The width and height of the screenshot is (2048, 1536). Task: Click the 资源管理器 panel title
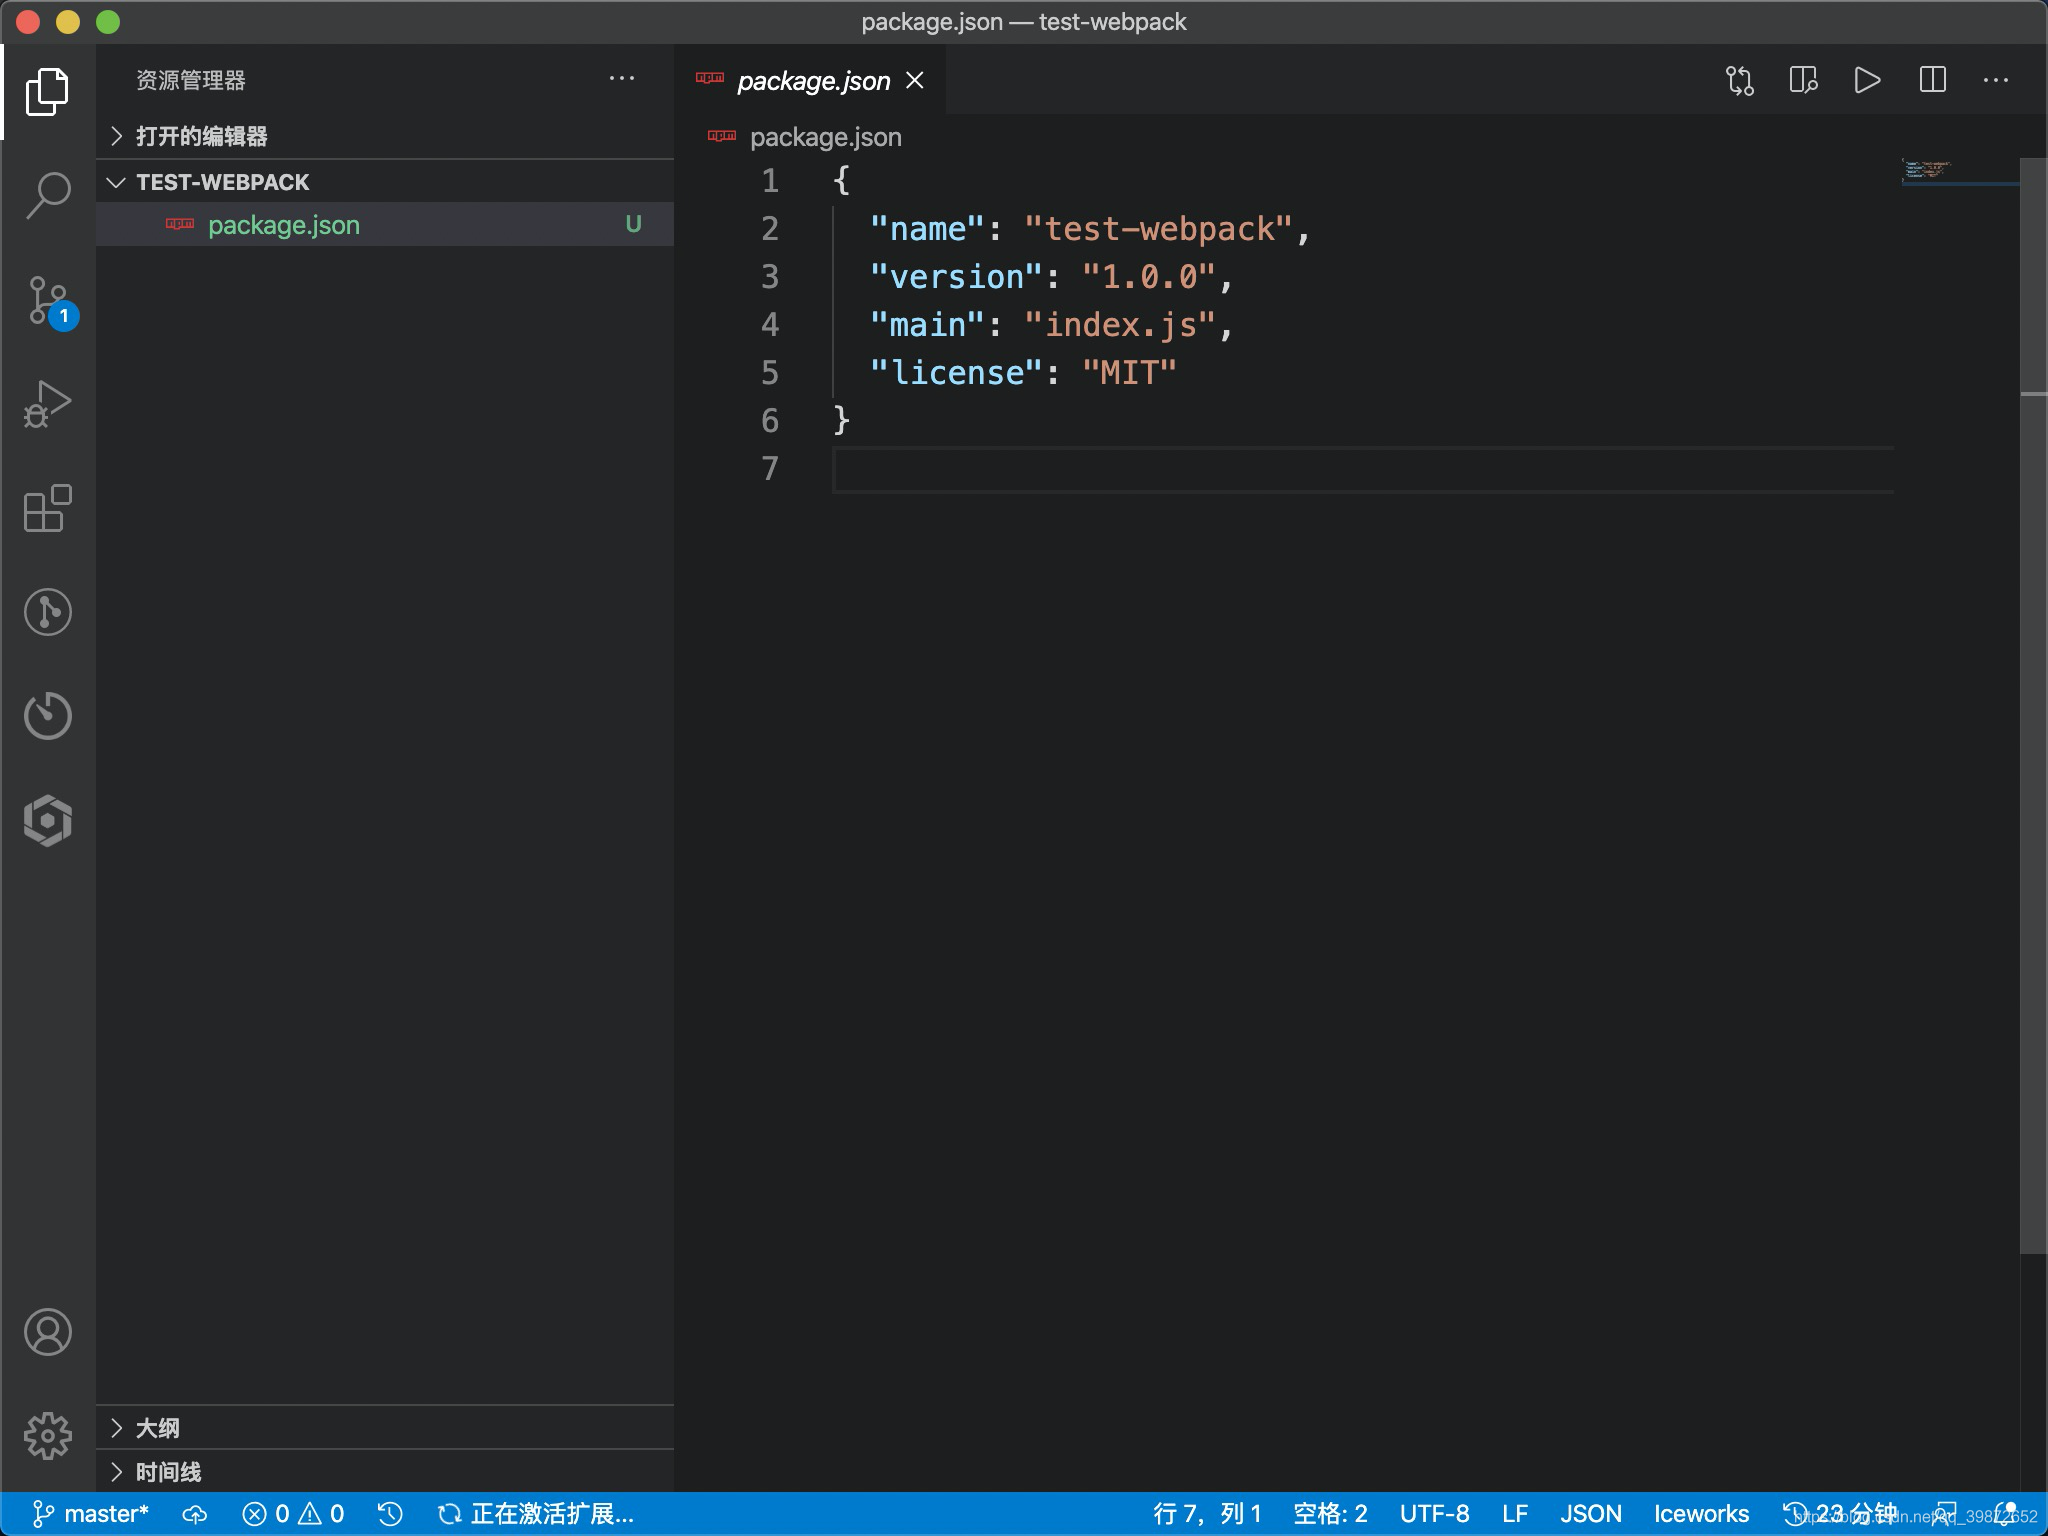click(x=190, y=80)
